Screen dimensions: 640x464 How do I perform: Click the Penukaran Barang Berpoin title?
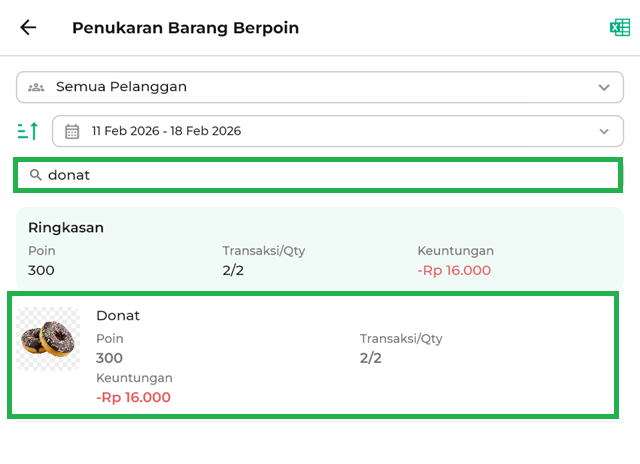click(185, 28)
